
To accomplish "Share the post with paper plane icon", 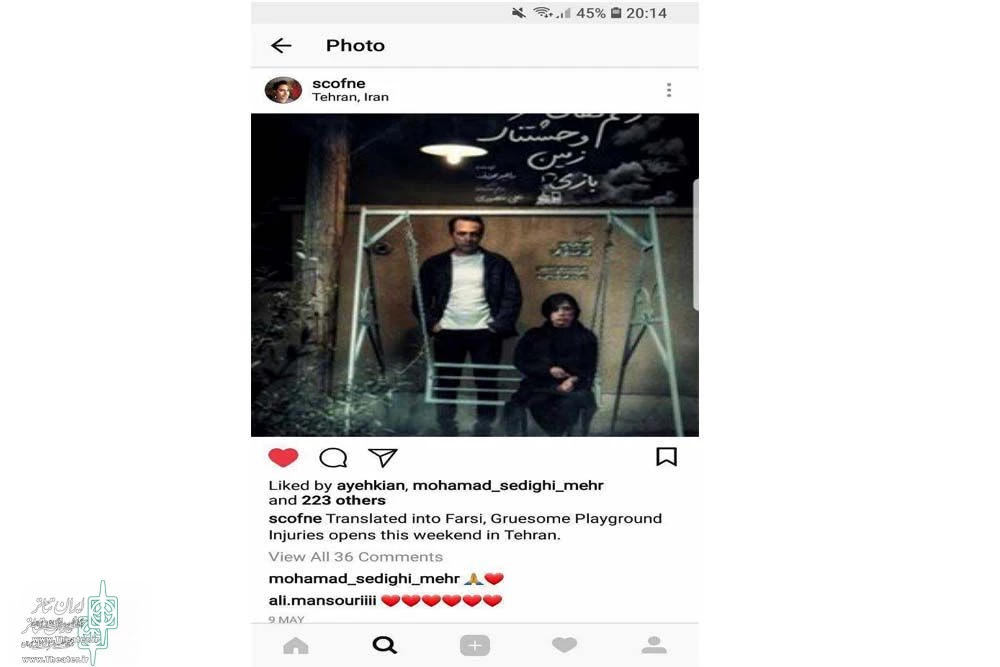I will tap(383, 457).
